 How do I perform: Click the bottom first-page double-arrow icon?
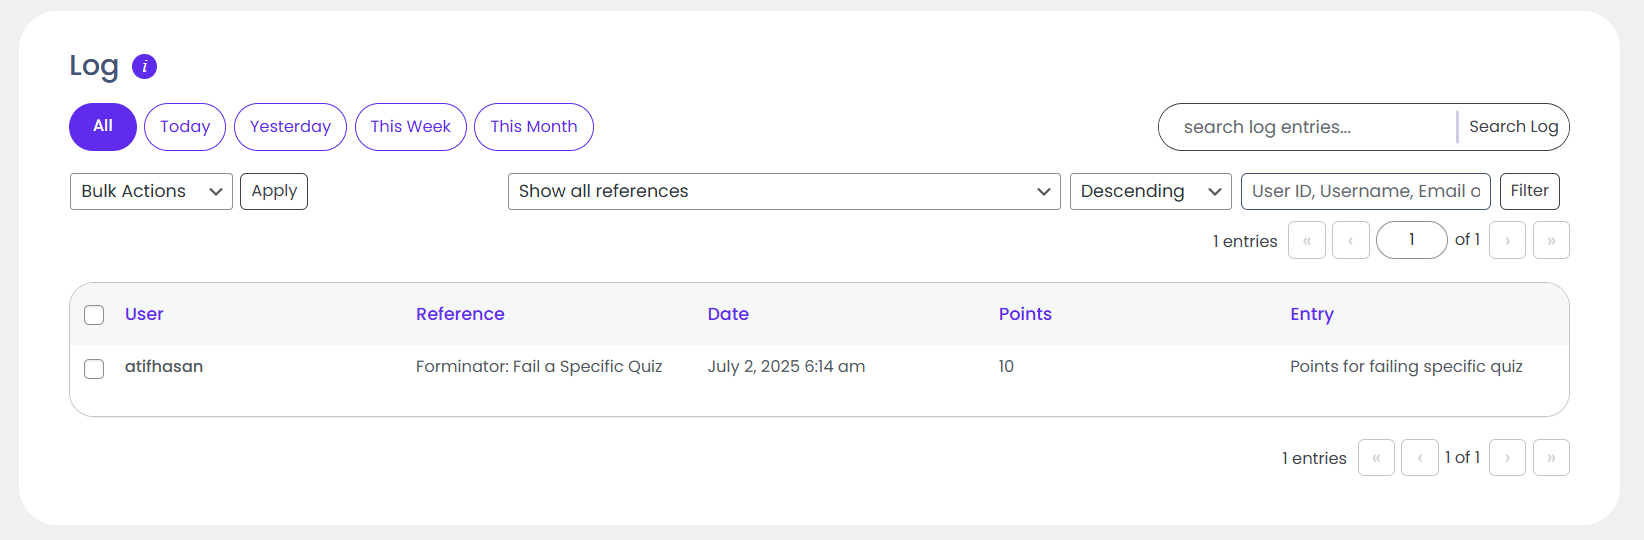[1376, 458]
